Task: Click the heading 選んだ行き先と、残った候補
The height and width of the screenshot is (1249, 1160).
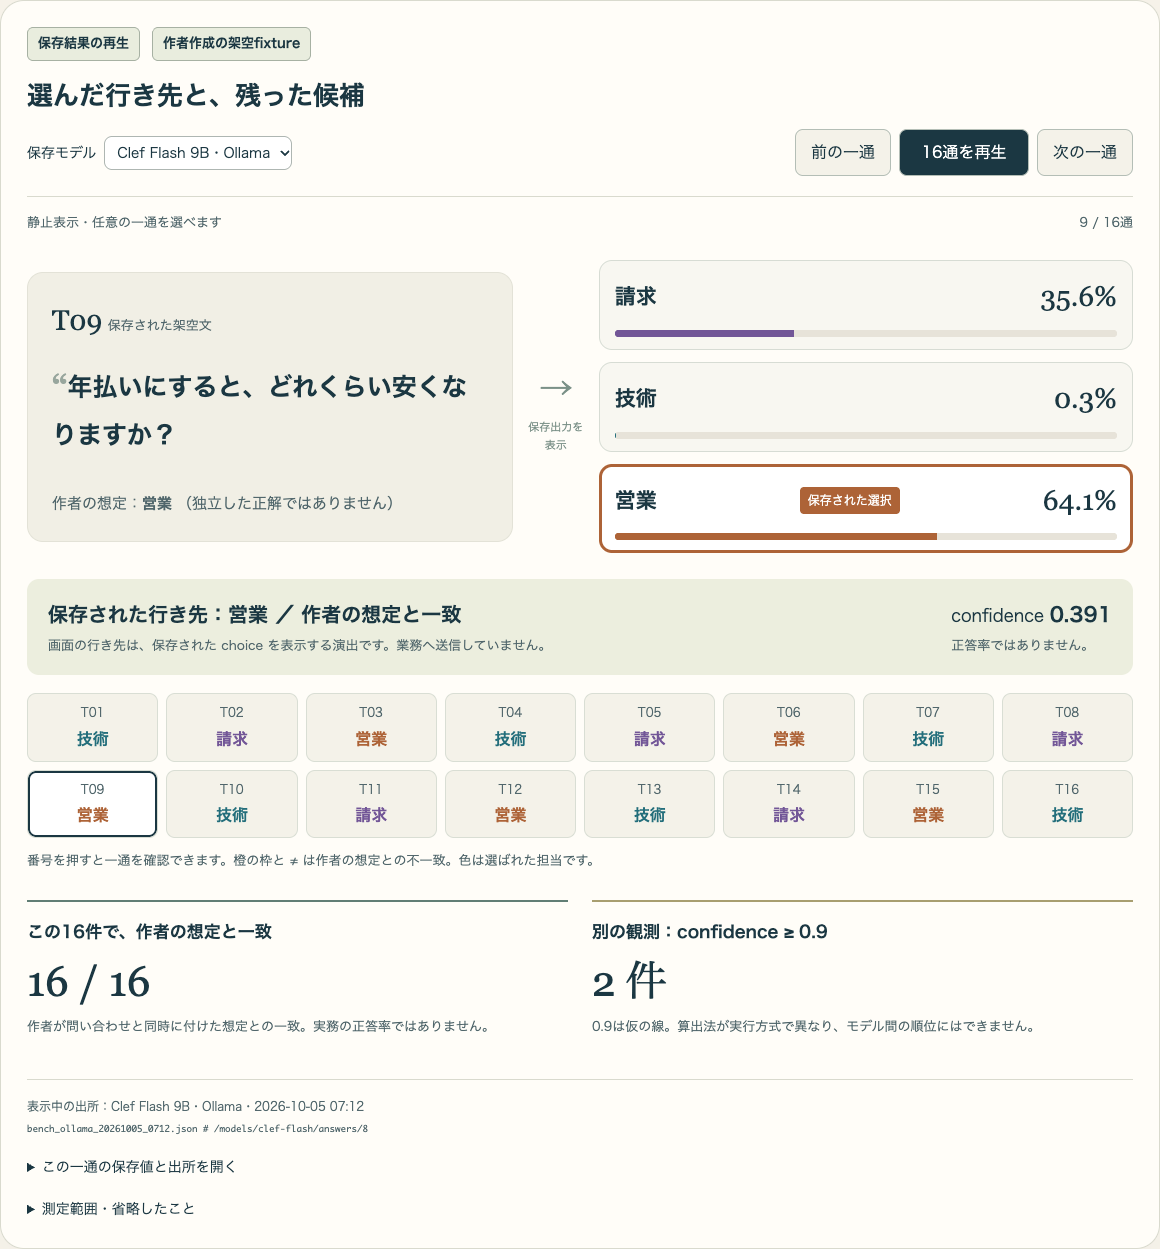Action: click(196, 96)
